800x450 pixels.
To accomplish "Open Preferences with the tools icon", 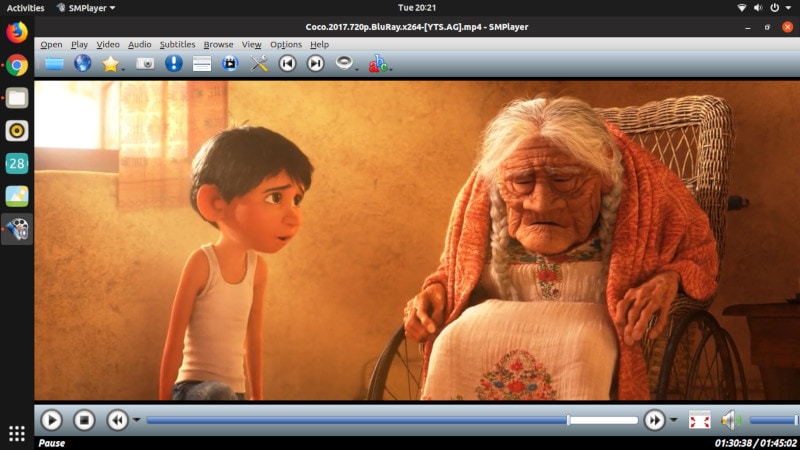I will (259, 64).
